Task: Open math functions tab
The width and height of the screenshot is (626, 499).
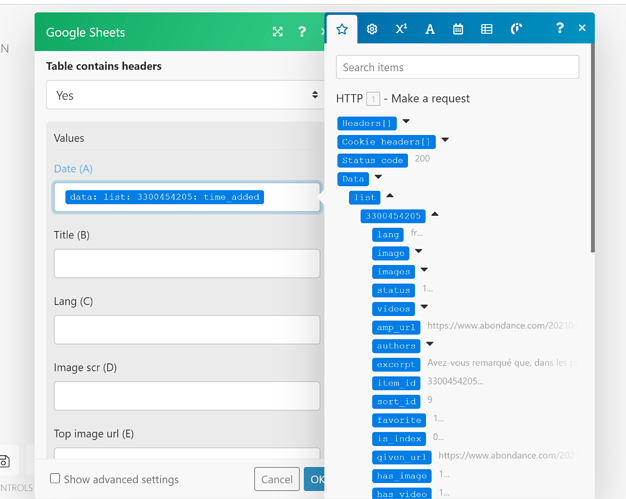Action: pyautogui.click(x=401, y=29)
